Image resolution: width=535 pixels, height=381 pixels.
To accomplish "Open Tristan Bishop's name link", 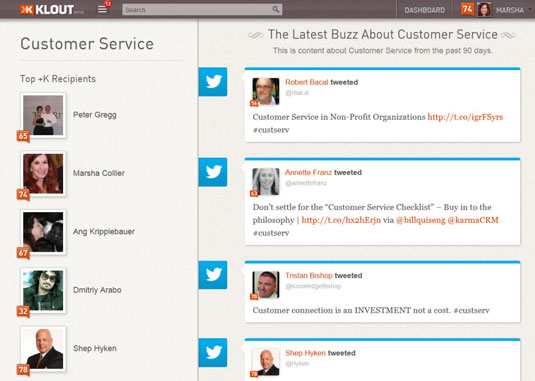I will click(309, 275).
